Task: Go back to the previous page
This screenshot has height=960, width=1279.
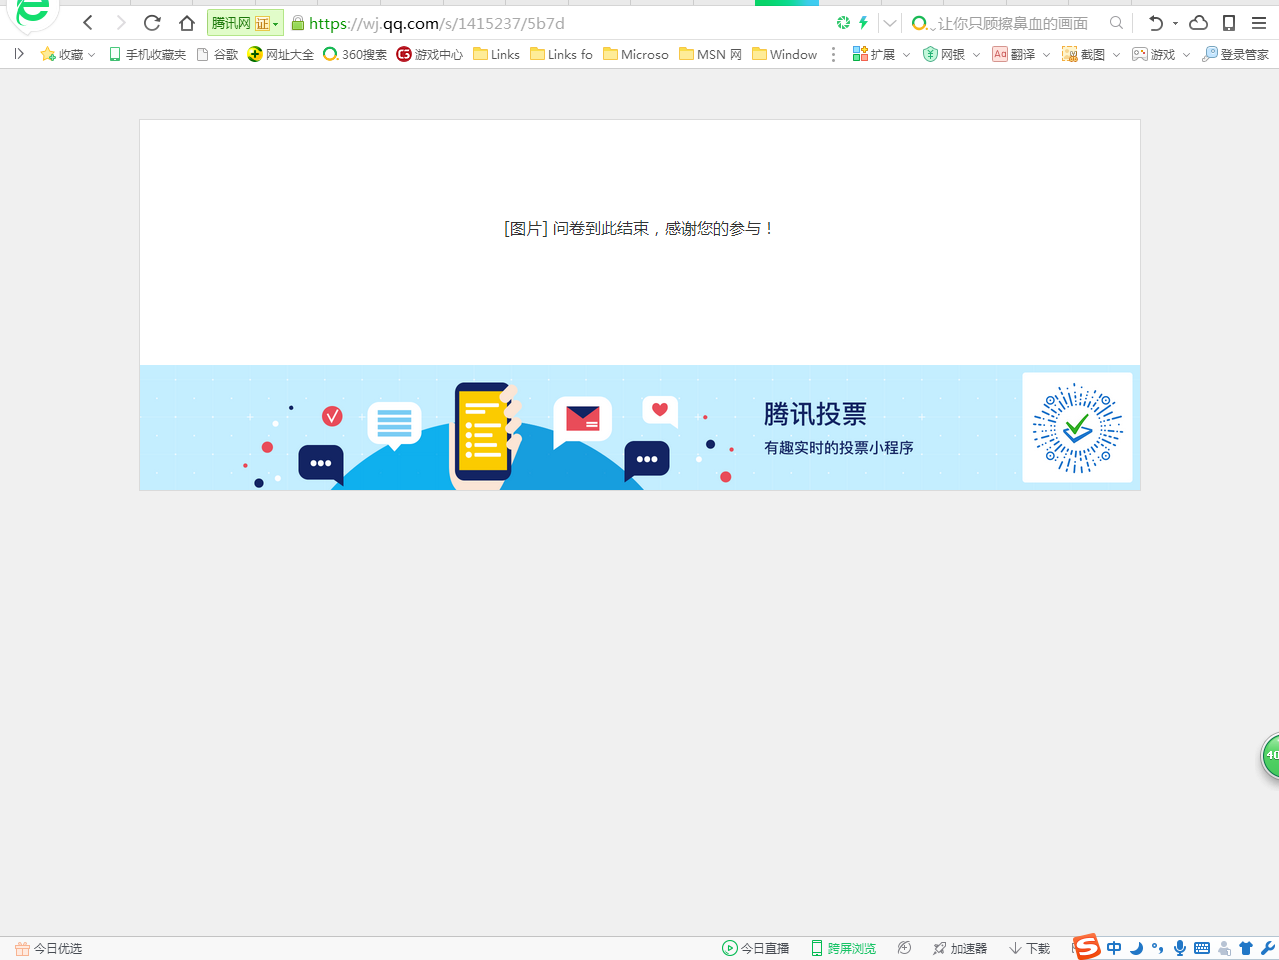Action: click(x=88, y=23)
